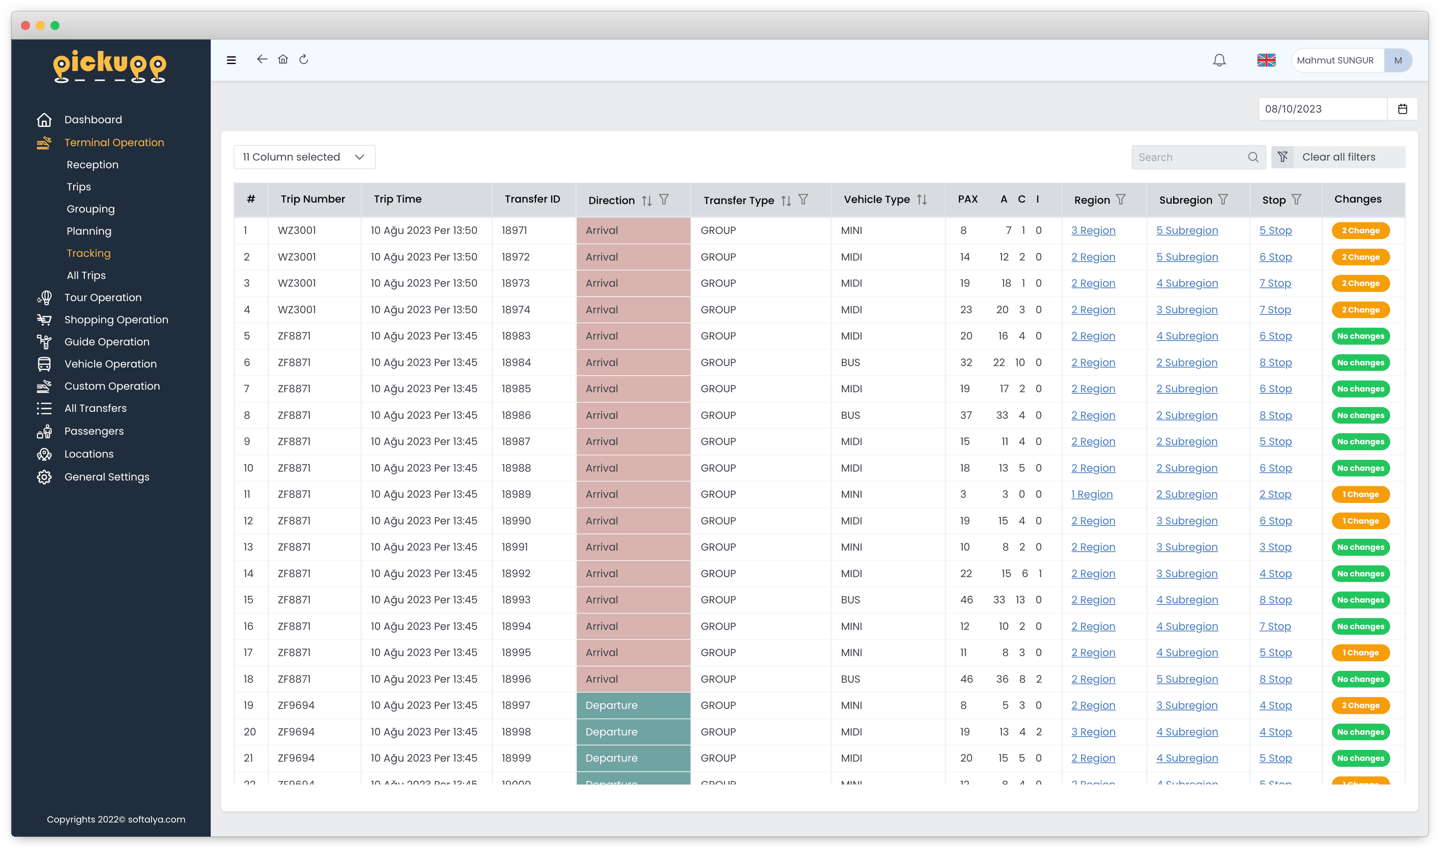This screenshot has width=1440, height=848.
Task: Click the refresh icon
Action: point(304,59)
